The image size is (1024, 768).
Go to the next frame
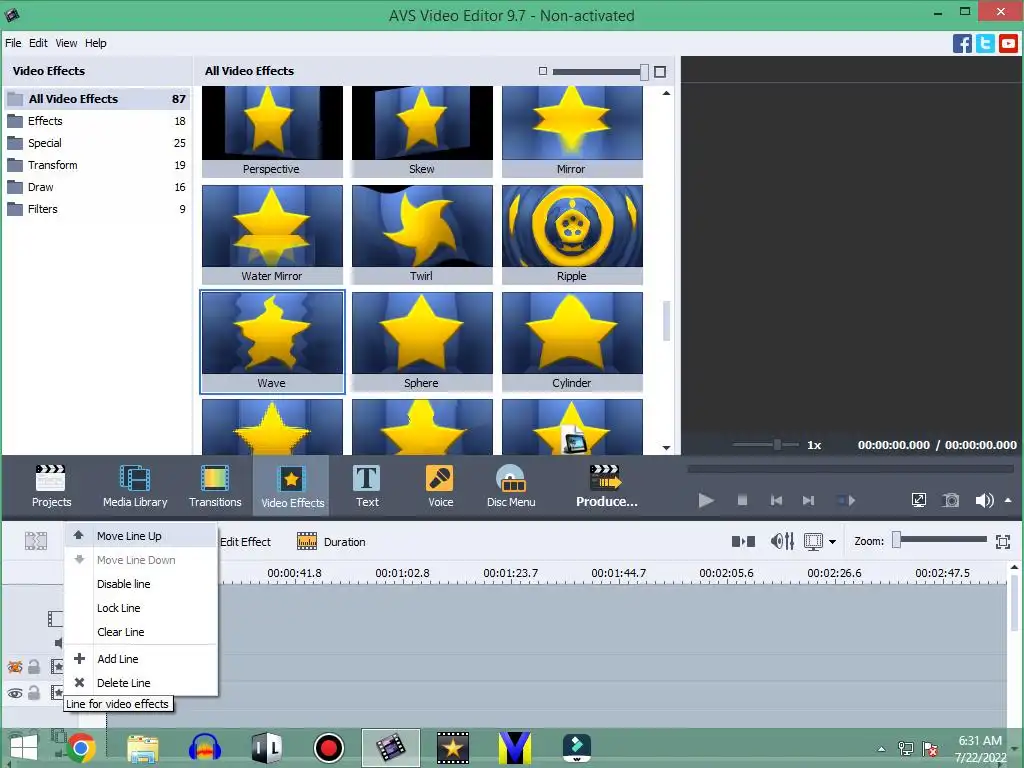[808, 500]
